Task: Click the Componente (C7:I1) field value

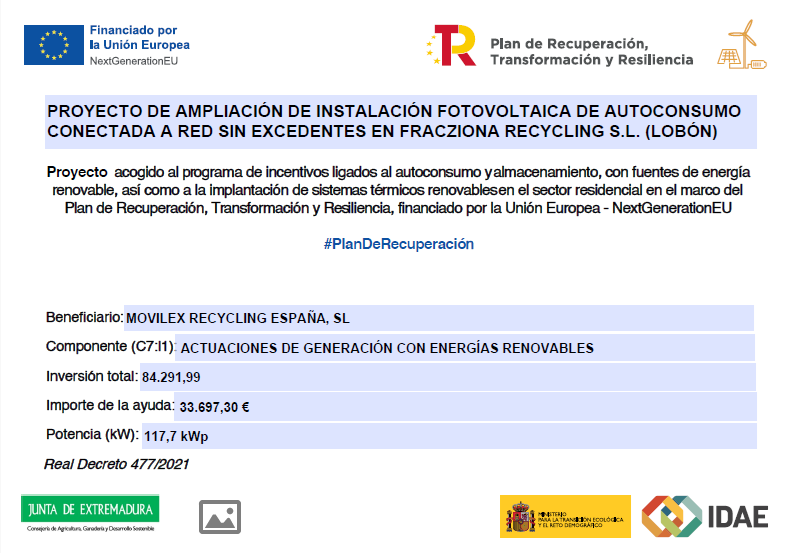Action: coord(465,348)
